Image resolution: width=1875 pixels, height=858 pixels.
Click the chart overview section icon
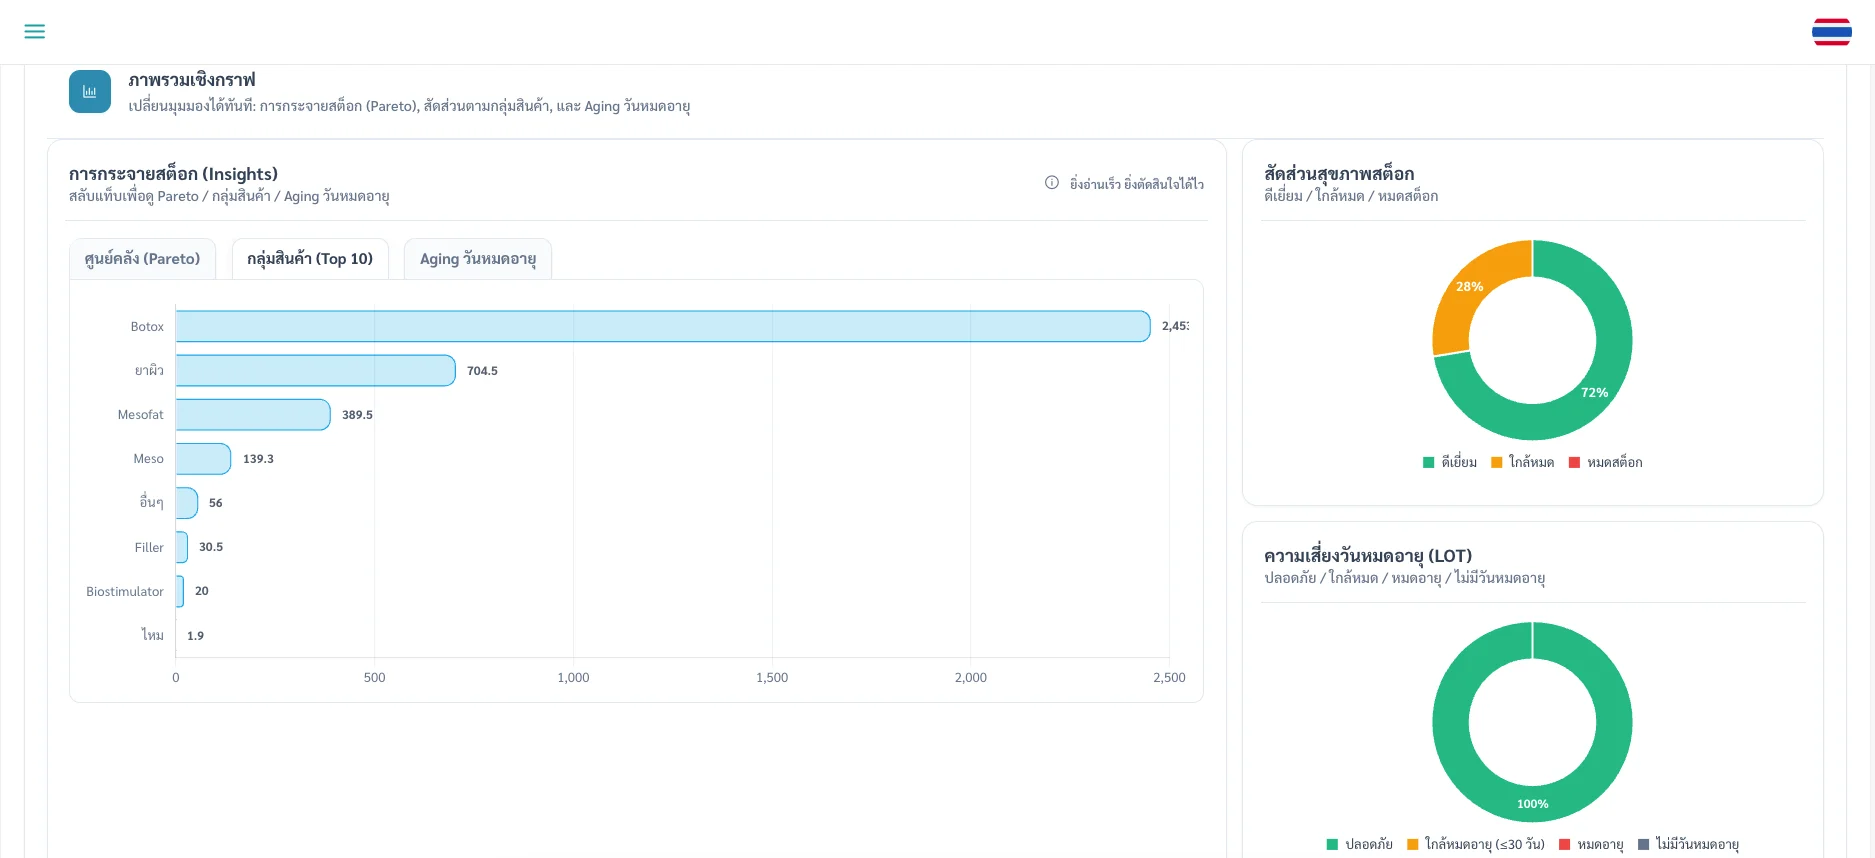pyautogui.click(x=90, y=92)
